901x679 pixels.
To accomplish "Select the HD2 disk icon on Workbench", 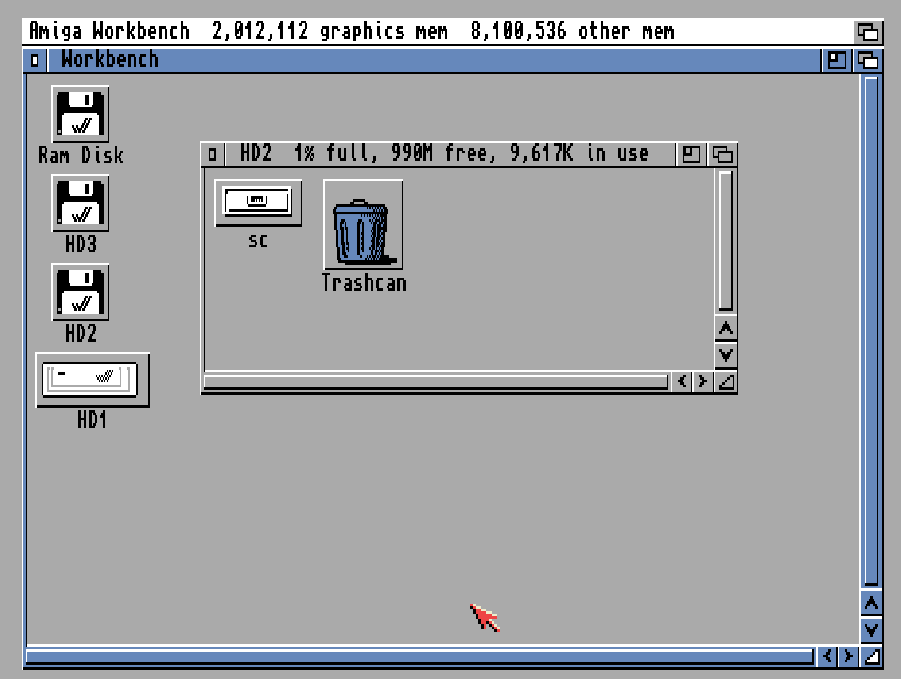I will point(80,292).
